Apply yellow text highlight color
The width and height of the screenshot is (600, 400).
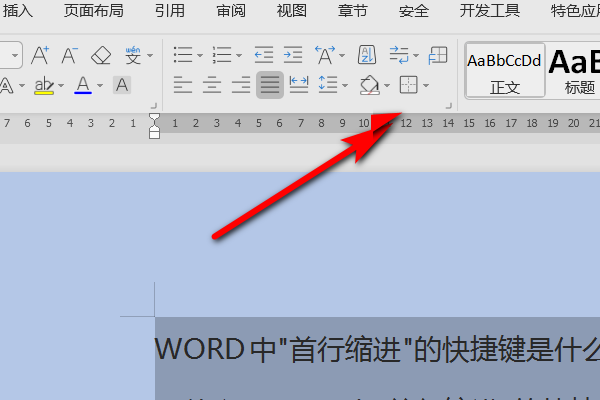44,85
